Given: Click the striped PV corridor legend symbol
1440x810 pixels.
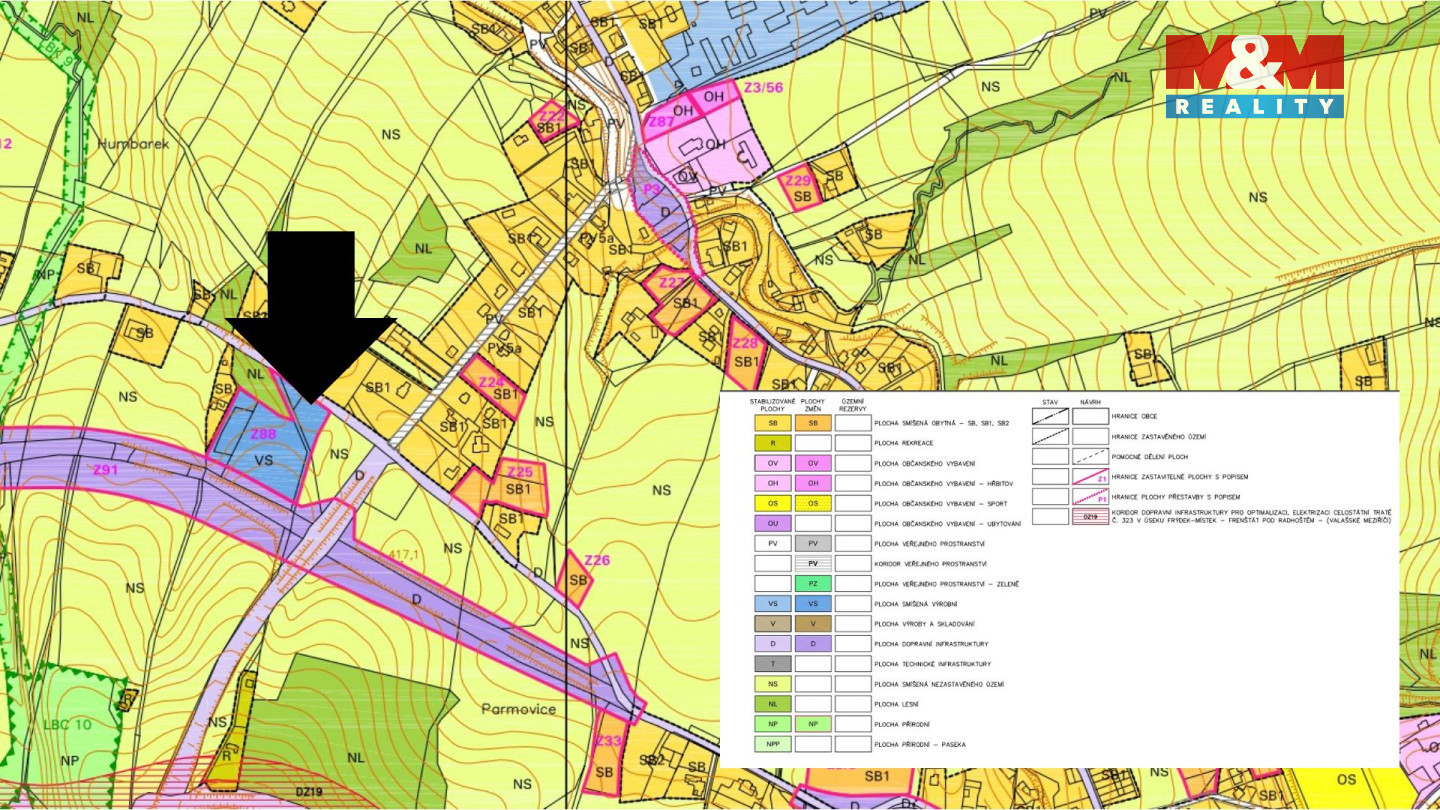Looking at the screenshot, I should [x=813, y=564].
